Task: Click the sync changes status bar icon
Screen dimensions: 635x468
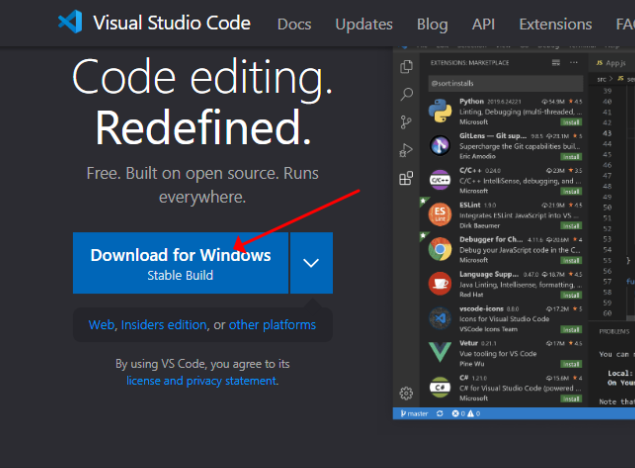Action: coord(440,413)
